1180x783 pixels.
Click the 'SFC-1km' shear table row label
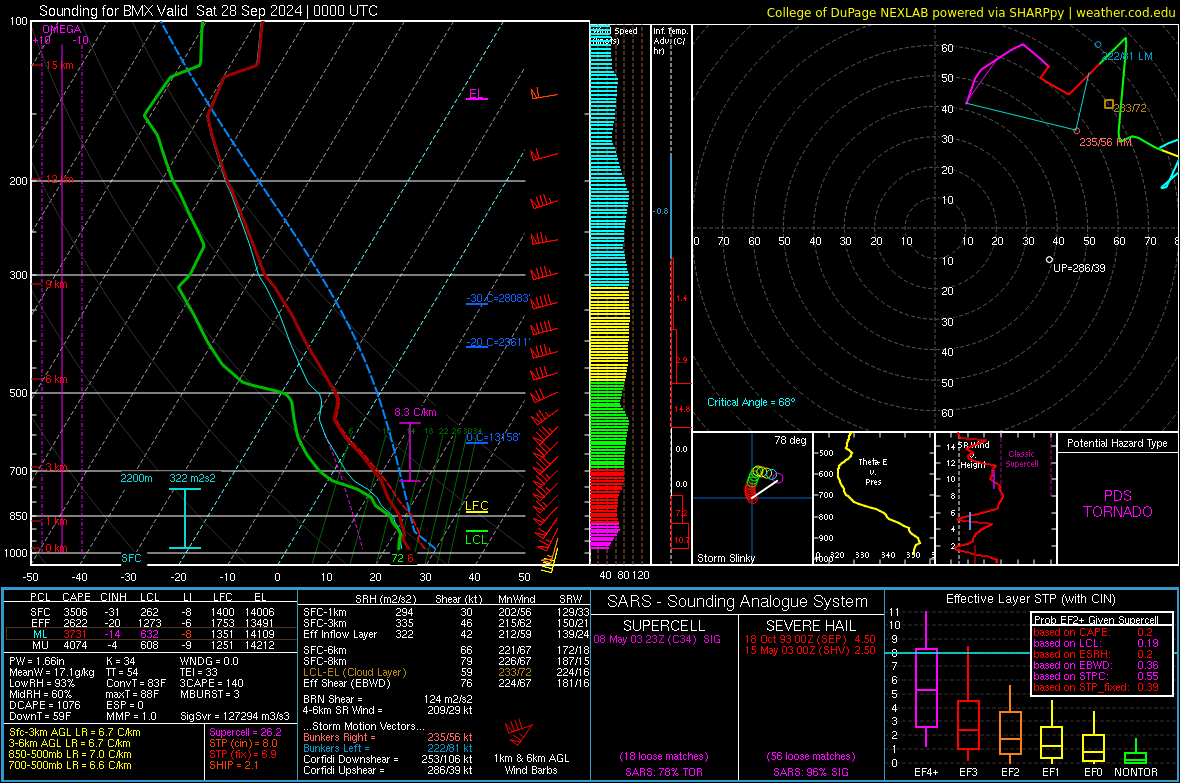coord(325,612)
